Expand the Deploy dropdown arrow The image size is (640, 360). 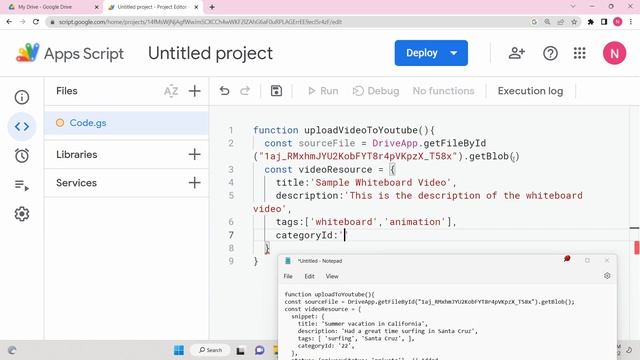[x=453, y=53]
